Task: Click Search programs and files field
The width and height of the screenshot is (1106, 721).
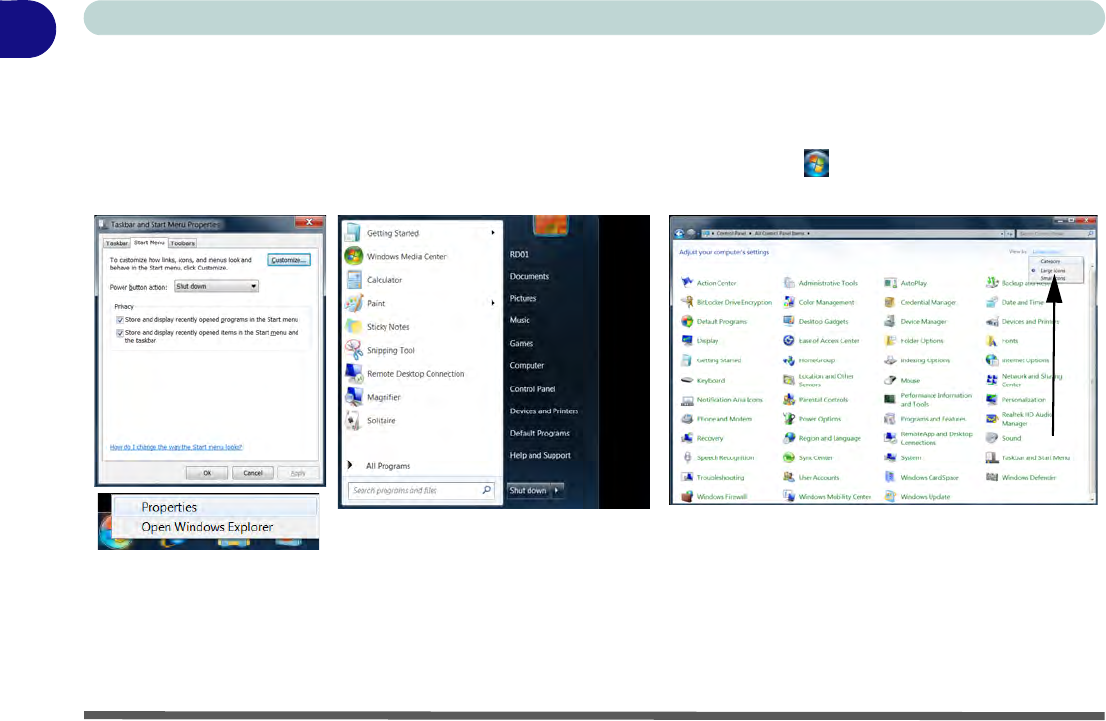Action: tap(420, 490)
